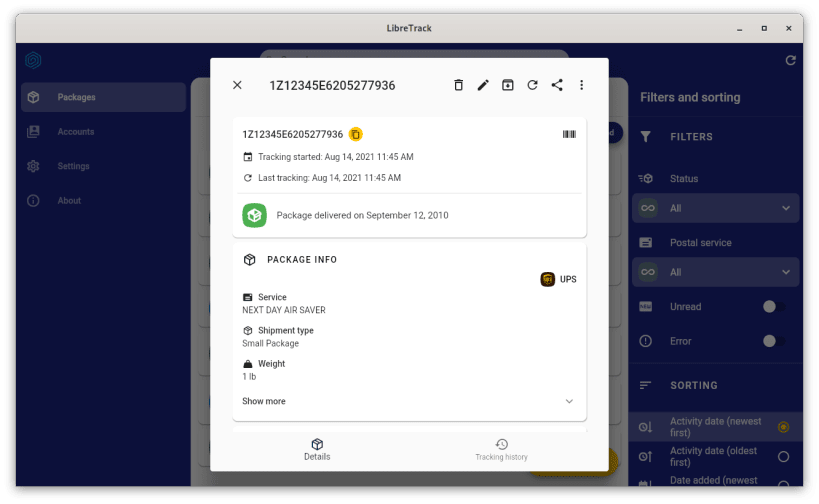The height and width of the screenshot is (504, 819).
Task: Click the refresh icon in the top-right corner
Action: coord(790,60)
